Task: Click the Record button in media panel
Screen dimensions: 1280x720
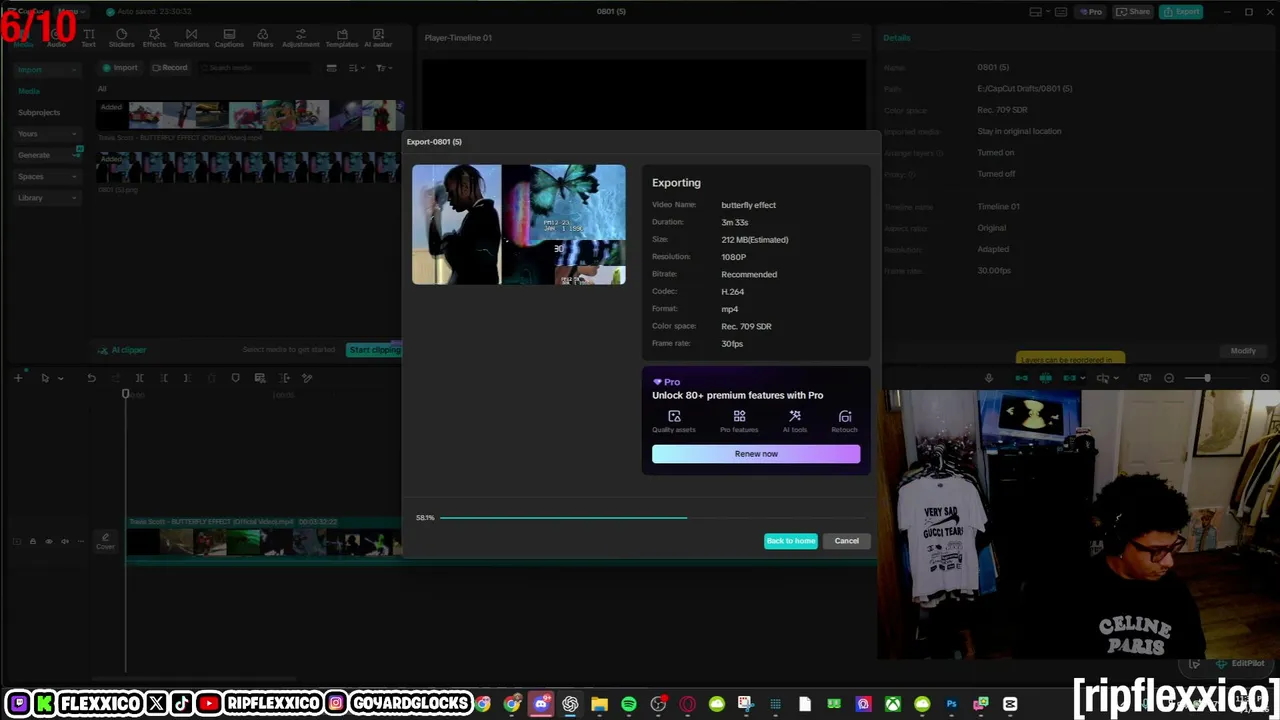Action: pyautogui.click(x=169, y=68)
